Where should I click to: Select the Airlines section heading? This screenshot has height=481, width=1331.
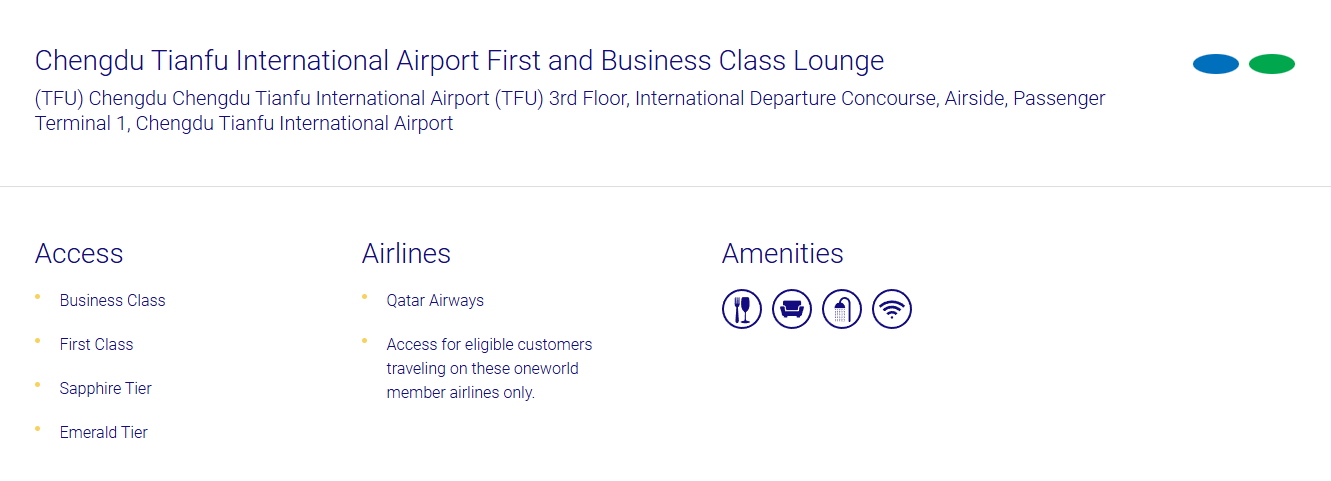tap(406, 254)
